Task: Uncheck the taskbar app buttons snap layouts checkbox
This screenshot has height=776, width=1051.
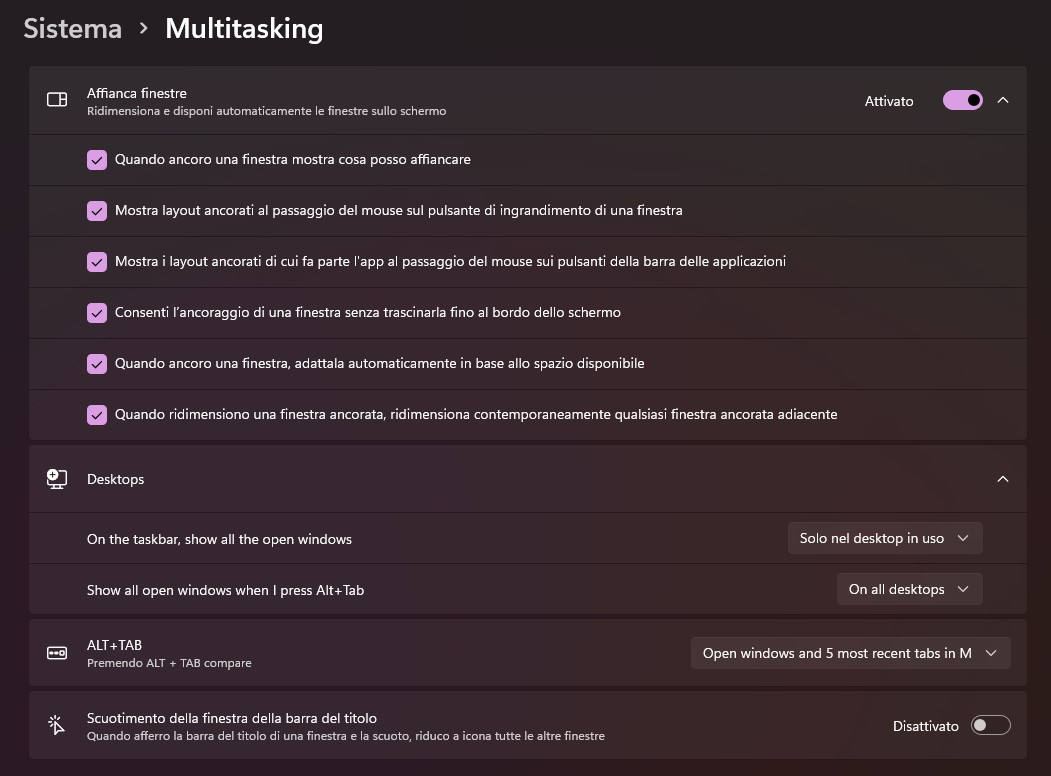Action: (97, 262)
